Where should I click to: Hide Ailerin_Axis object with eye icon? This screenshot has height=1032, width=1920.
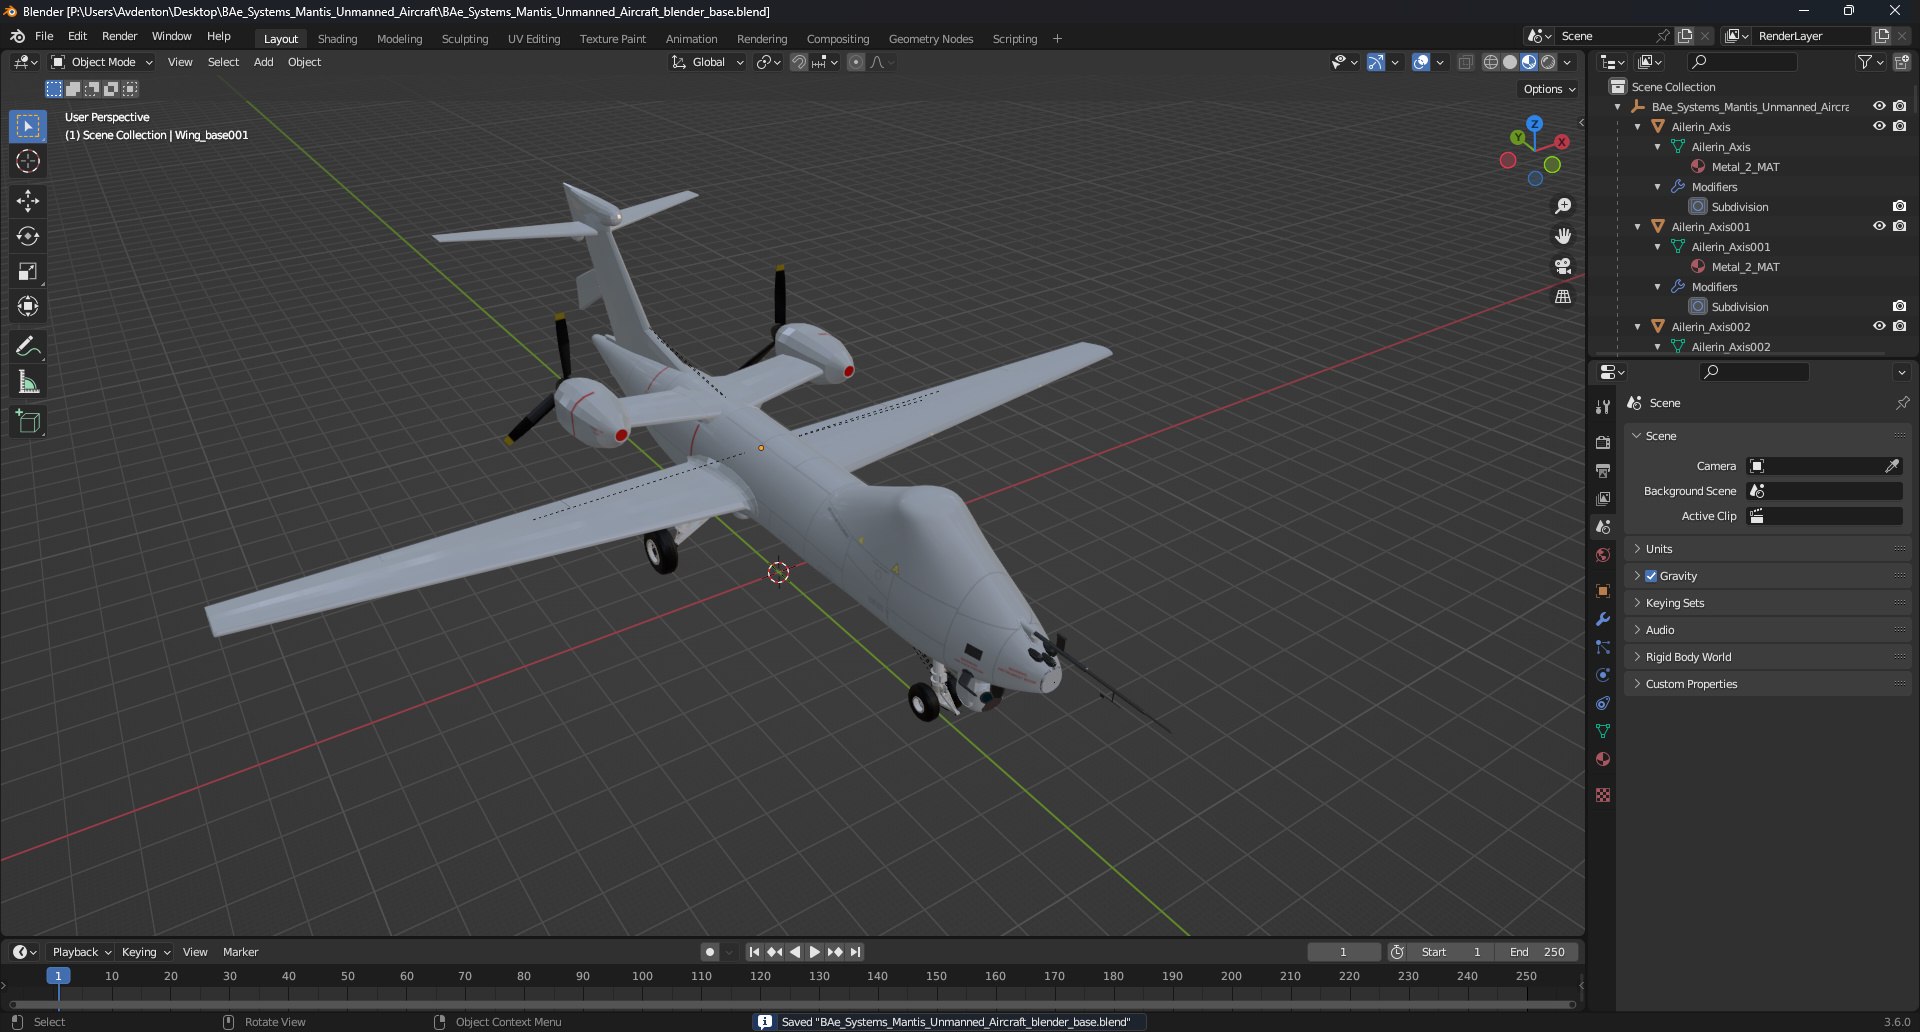(1879, 126)
